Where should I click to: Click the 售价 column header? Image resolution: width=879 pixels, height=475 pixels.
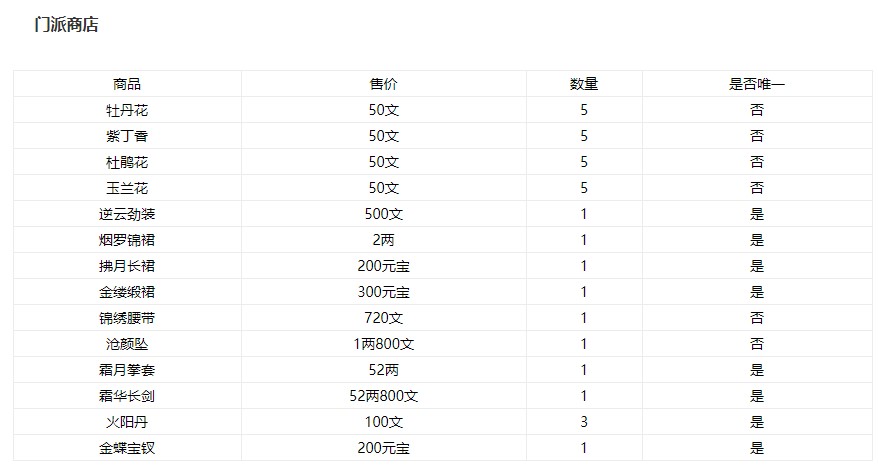383,84
